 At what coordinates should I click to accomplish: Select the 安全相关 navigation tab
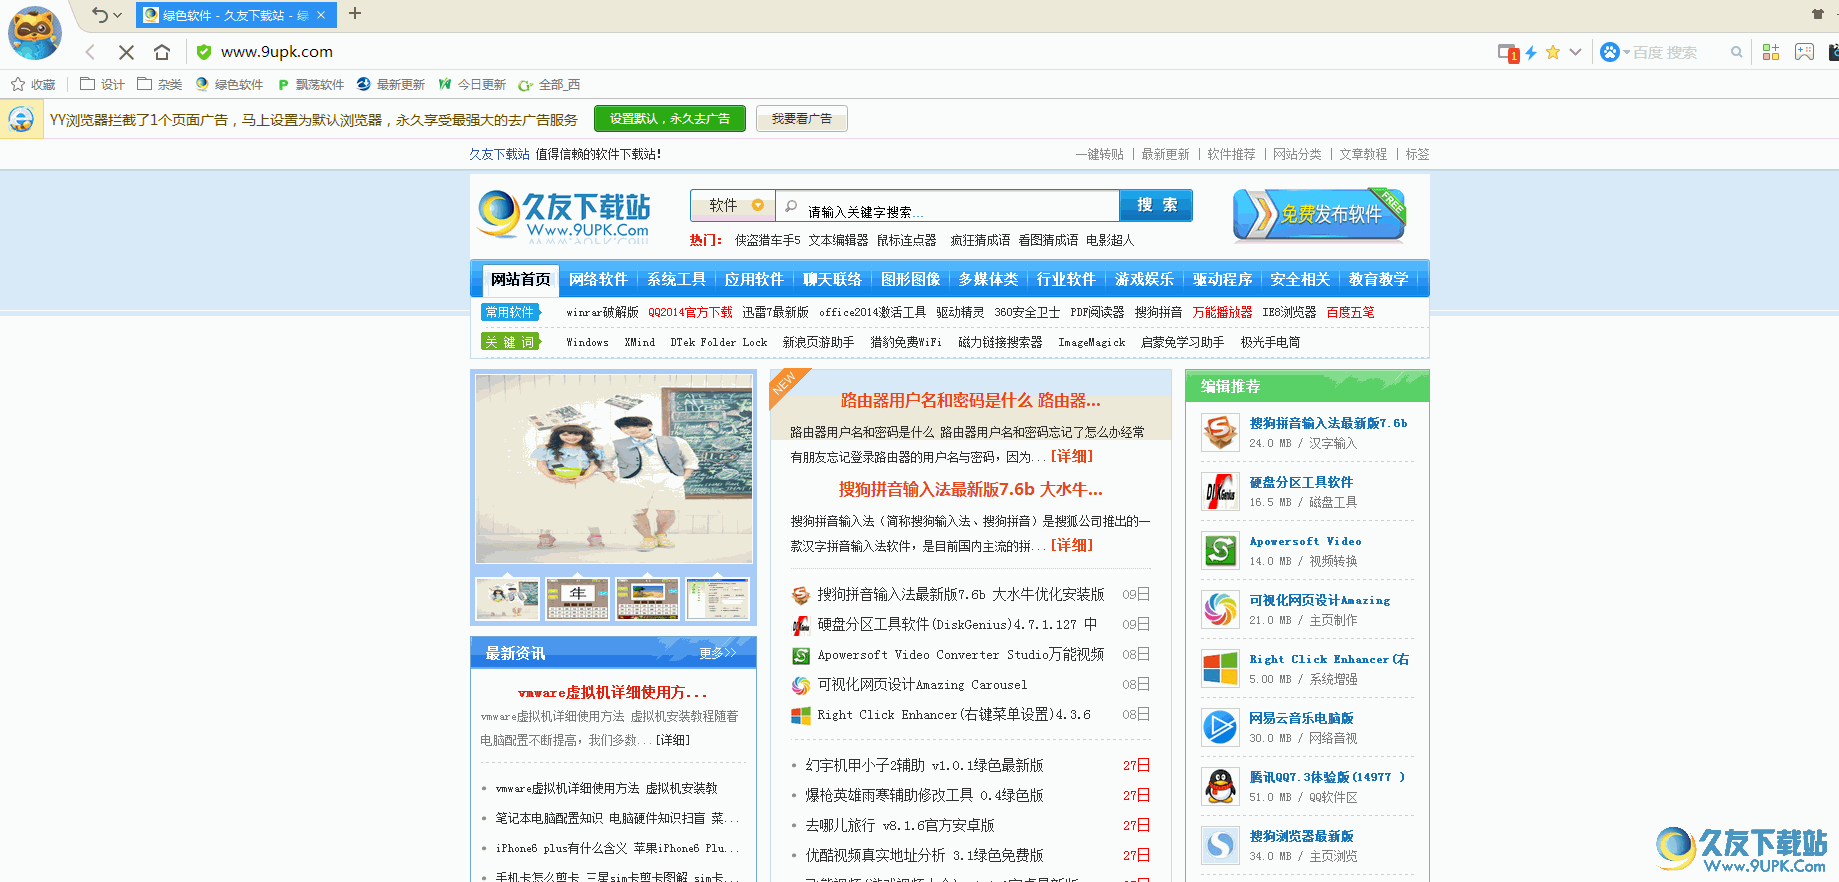tap(1300, 280)
